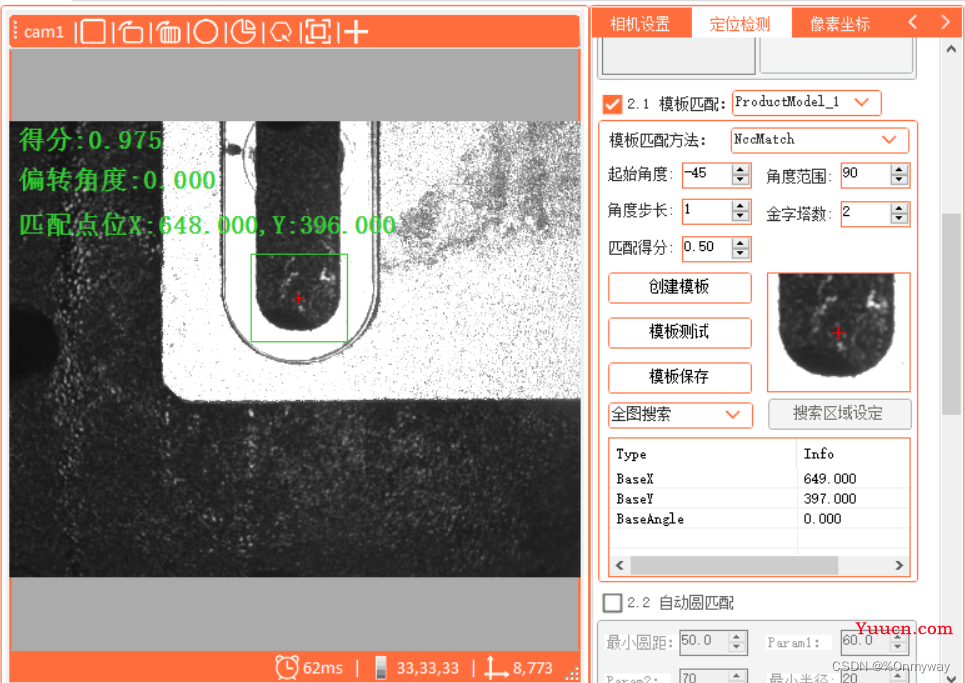Click the fit-image-to-window icon

pos(318,31)
